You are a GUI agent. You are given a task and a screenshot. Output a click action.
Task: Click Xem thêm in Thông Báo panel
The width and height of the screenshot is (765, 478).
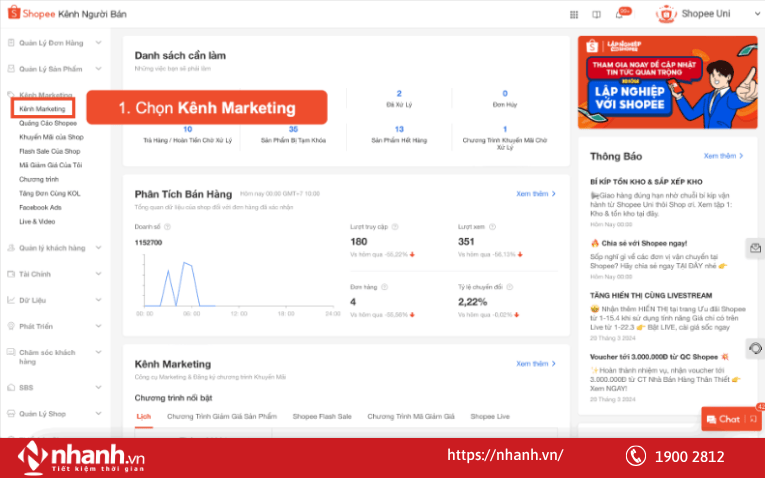pyautogui.click(x=724, y=156)
